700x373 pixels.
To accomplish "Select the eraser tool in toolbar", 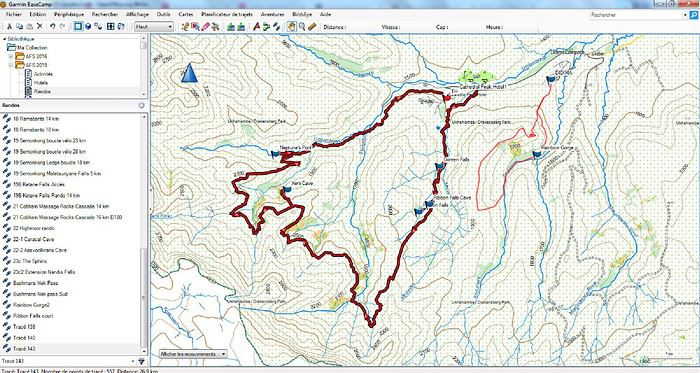I will (205, 27).
